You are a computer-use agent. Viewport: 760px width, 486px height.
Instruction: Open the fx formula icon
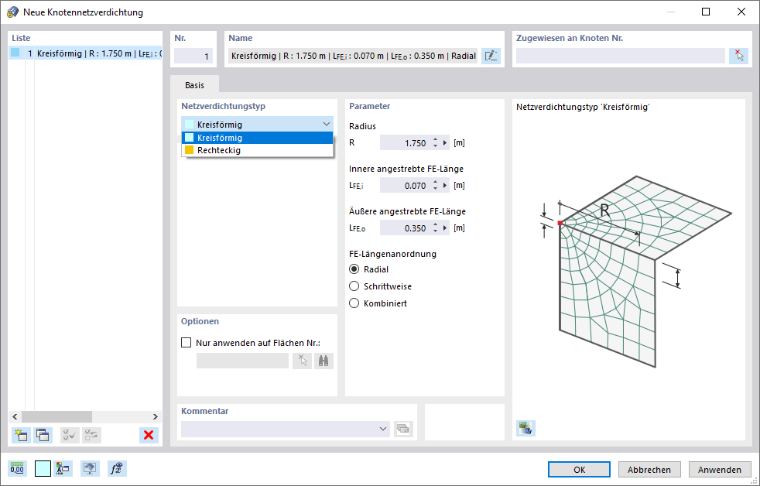pyautogui.click(x=117, y=469)
